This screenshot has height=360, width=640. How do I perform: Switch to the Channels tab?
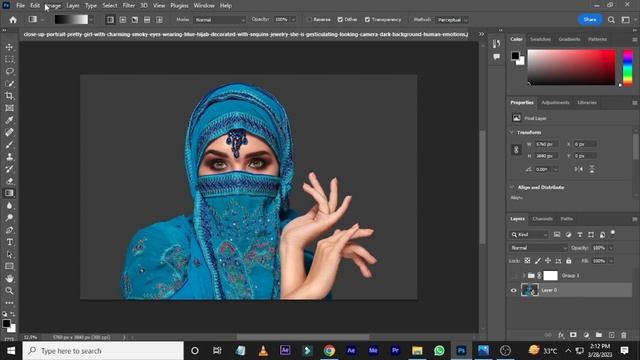(x=542, y=219)
